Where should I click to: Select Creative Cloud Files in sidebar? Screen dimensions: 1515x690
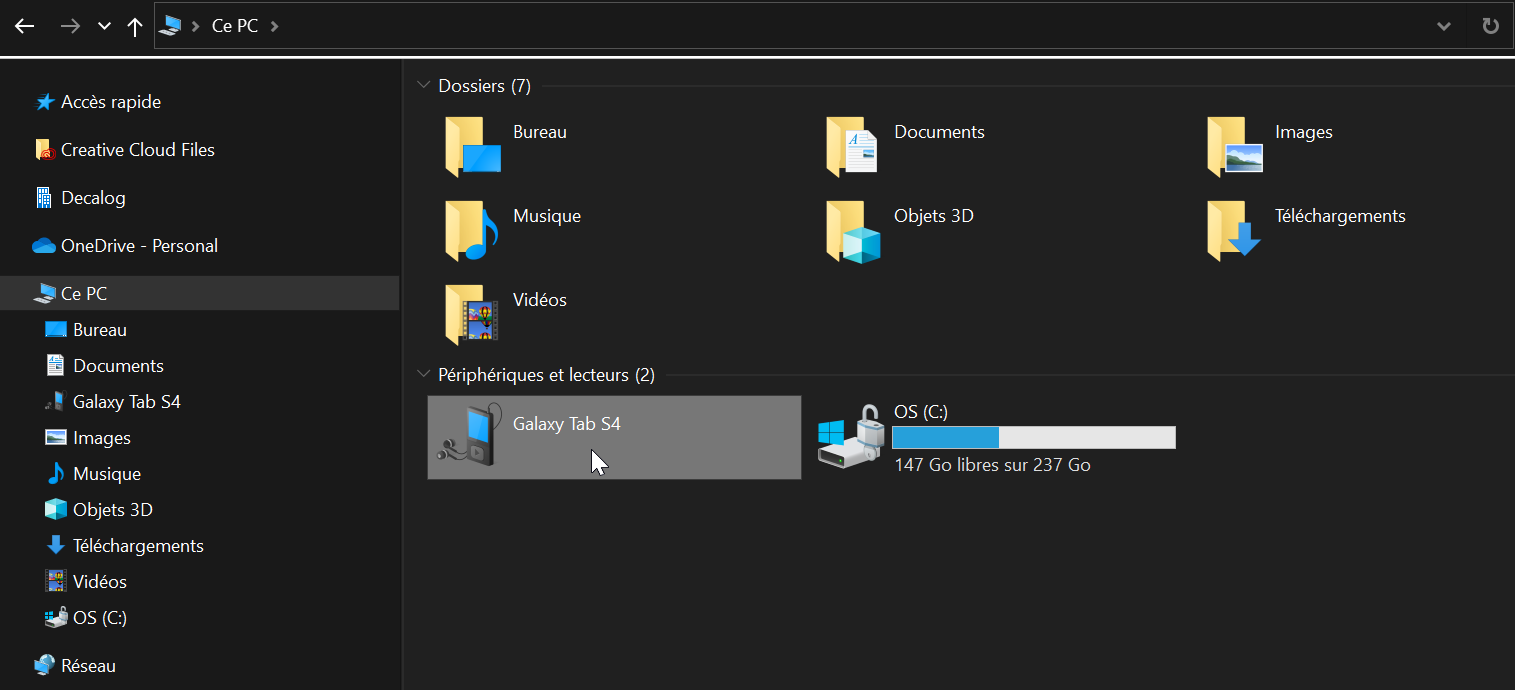[137, 150]
